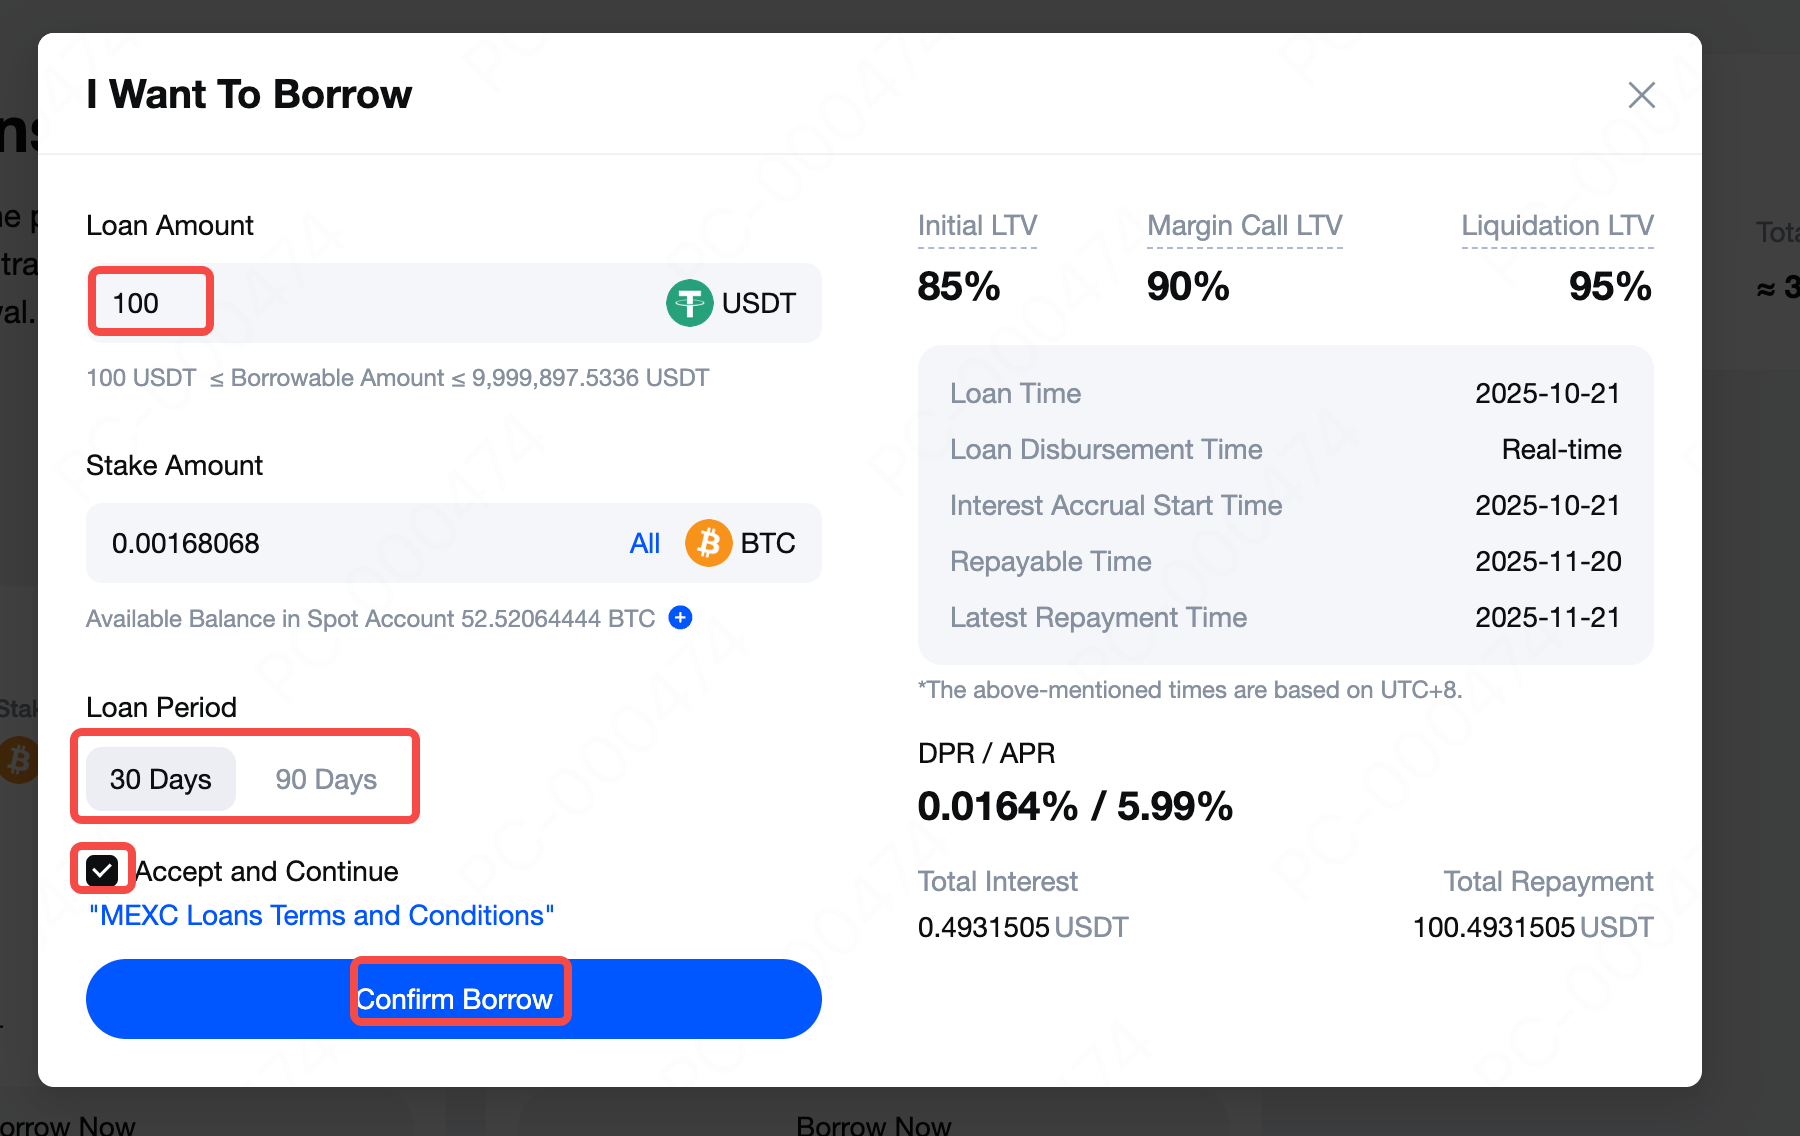1800x1136 pixels.
Task: Toggle the Accept and Continue checkbox
Action: 103,870
